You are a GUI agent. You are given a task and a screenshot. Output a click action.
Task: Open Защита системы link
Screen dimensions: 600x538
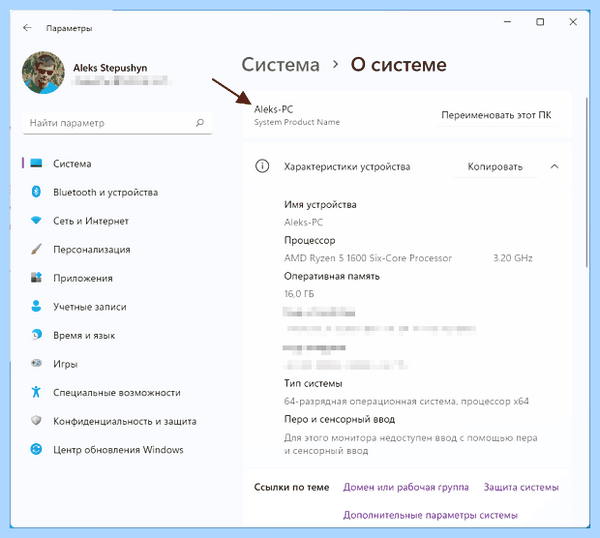click(x=521, y=487)
